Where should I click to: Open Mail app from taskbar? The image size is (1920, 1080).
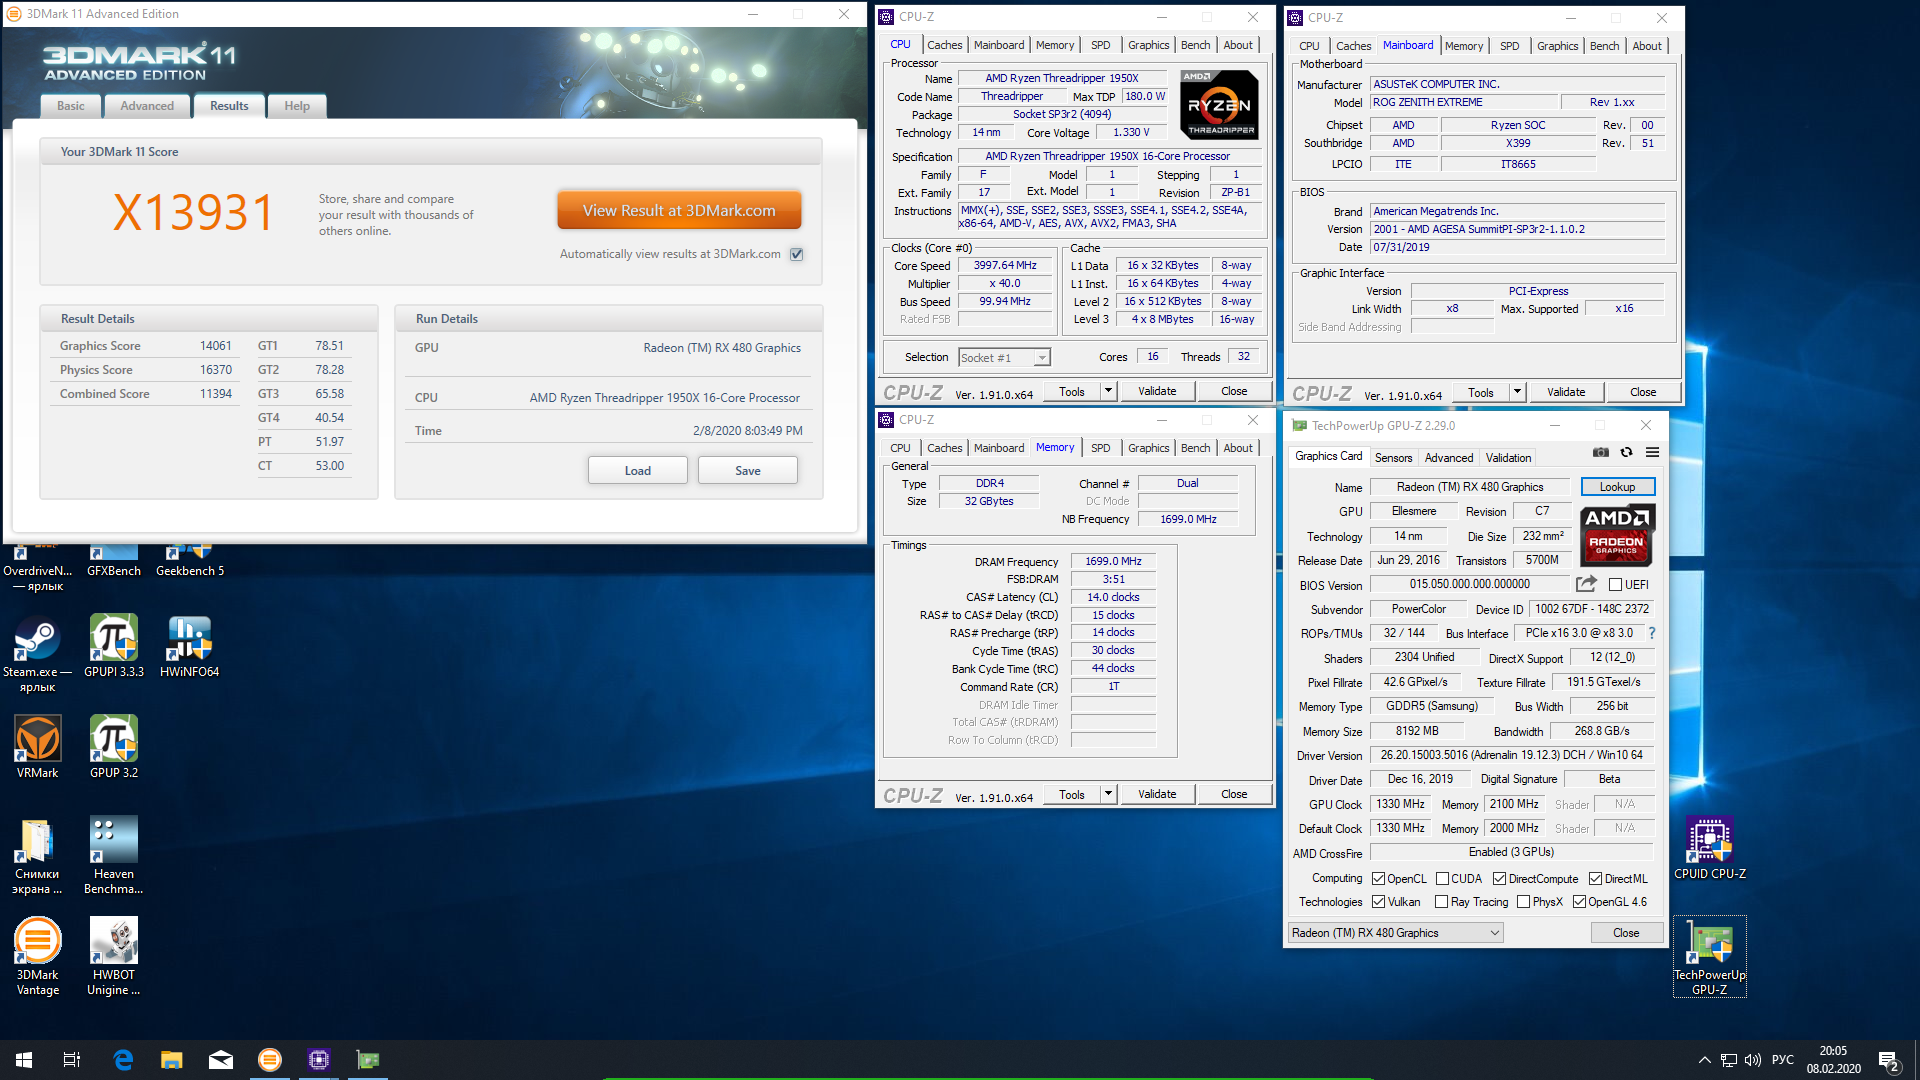click(221, 1060)
